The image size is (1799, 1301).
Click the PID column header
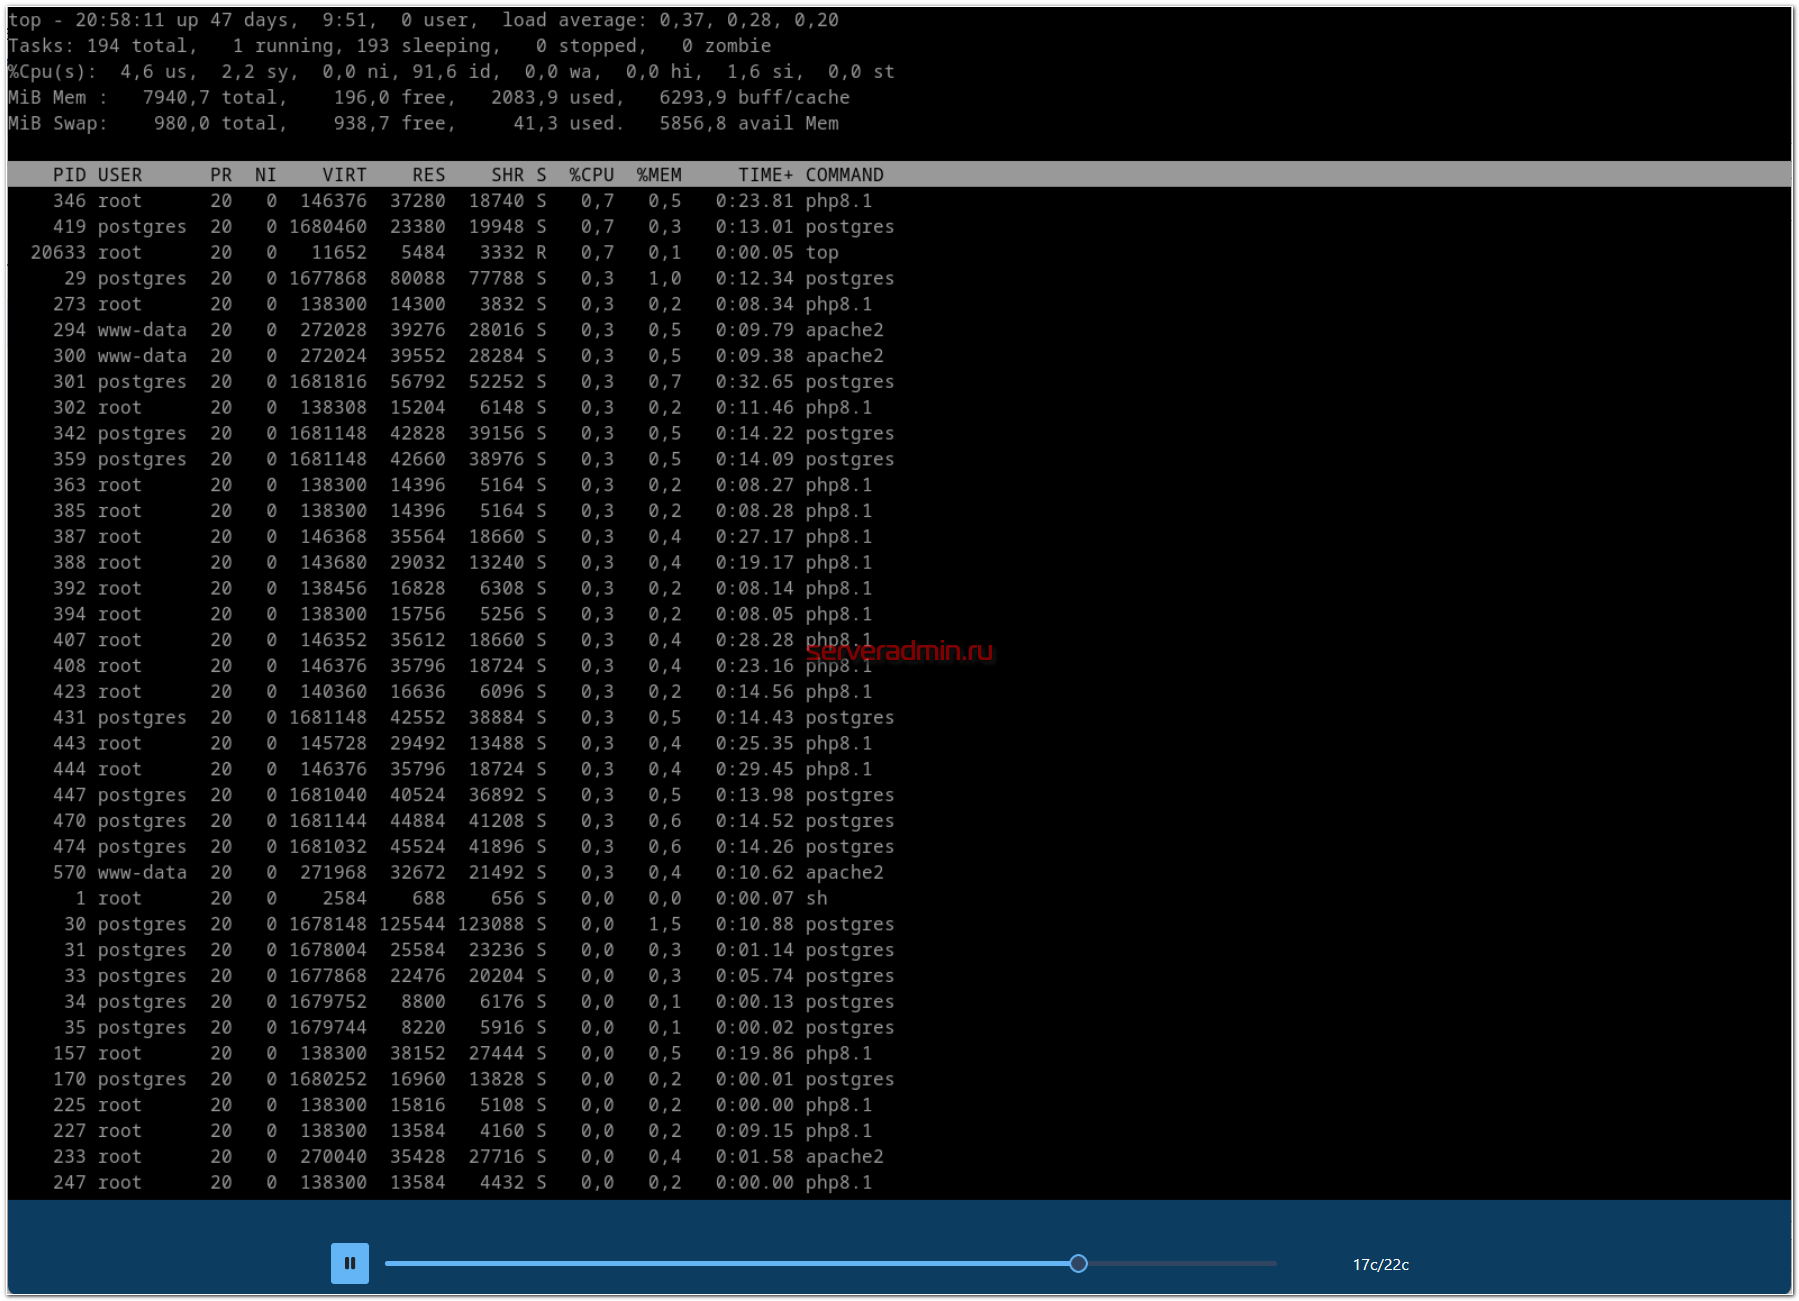pos(69,175)
